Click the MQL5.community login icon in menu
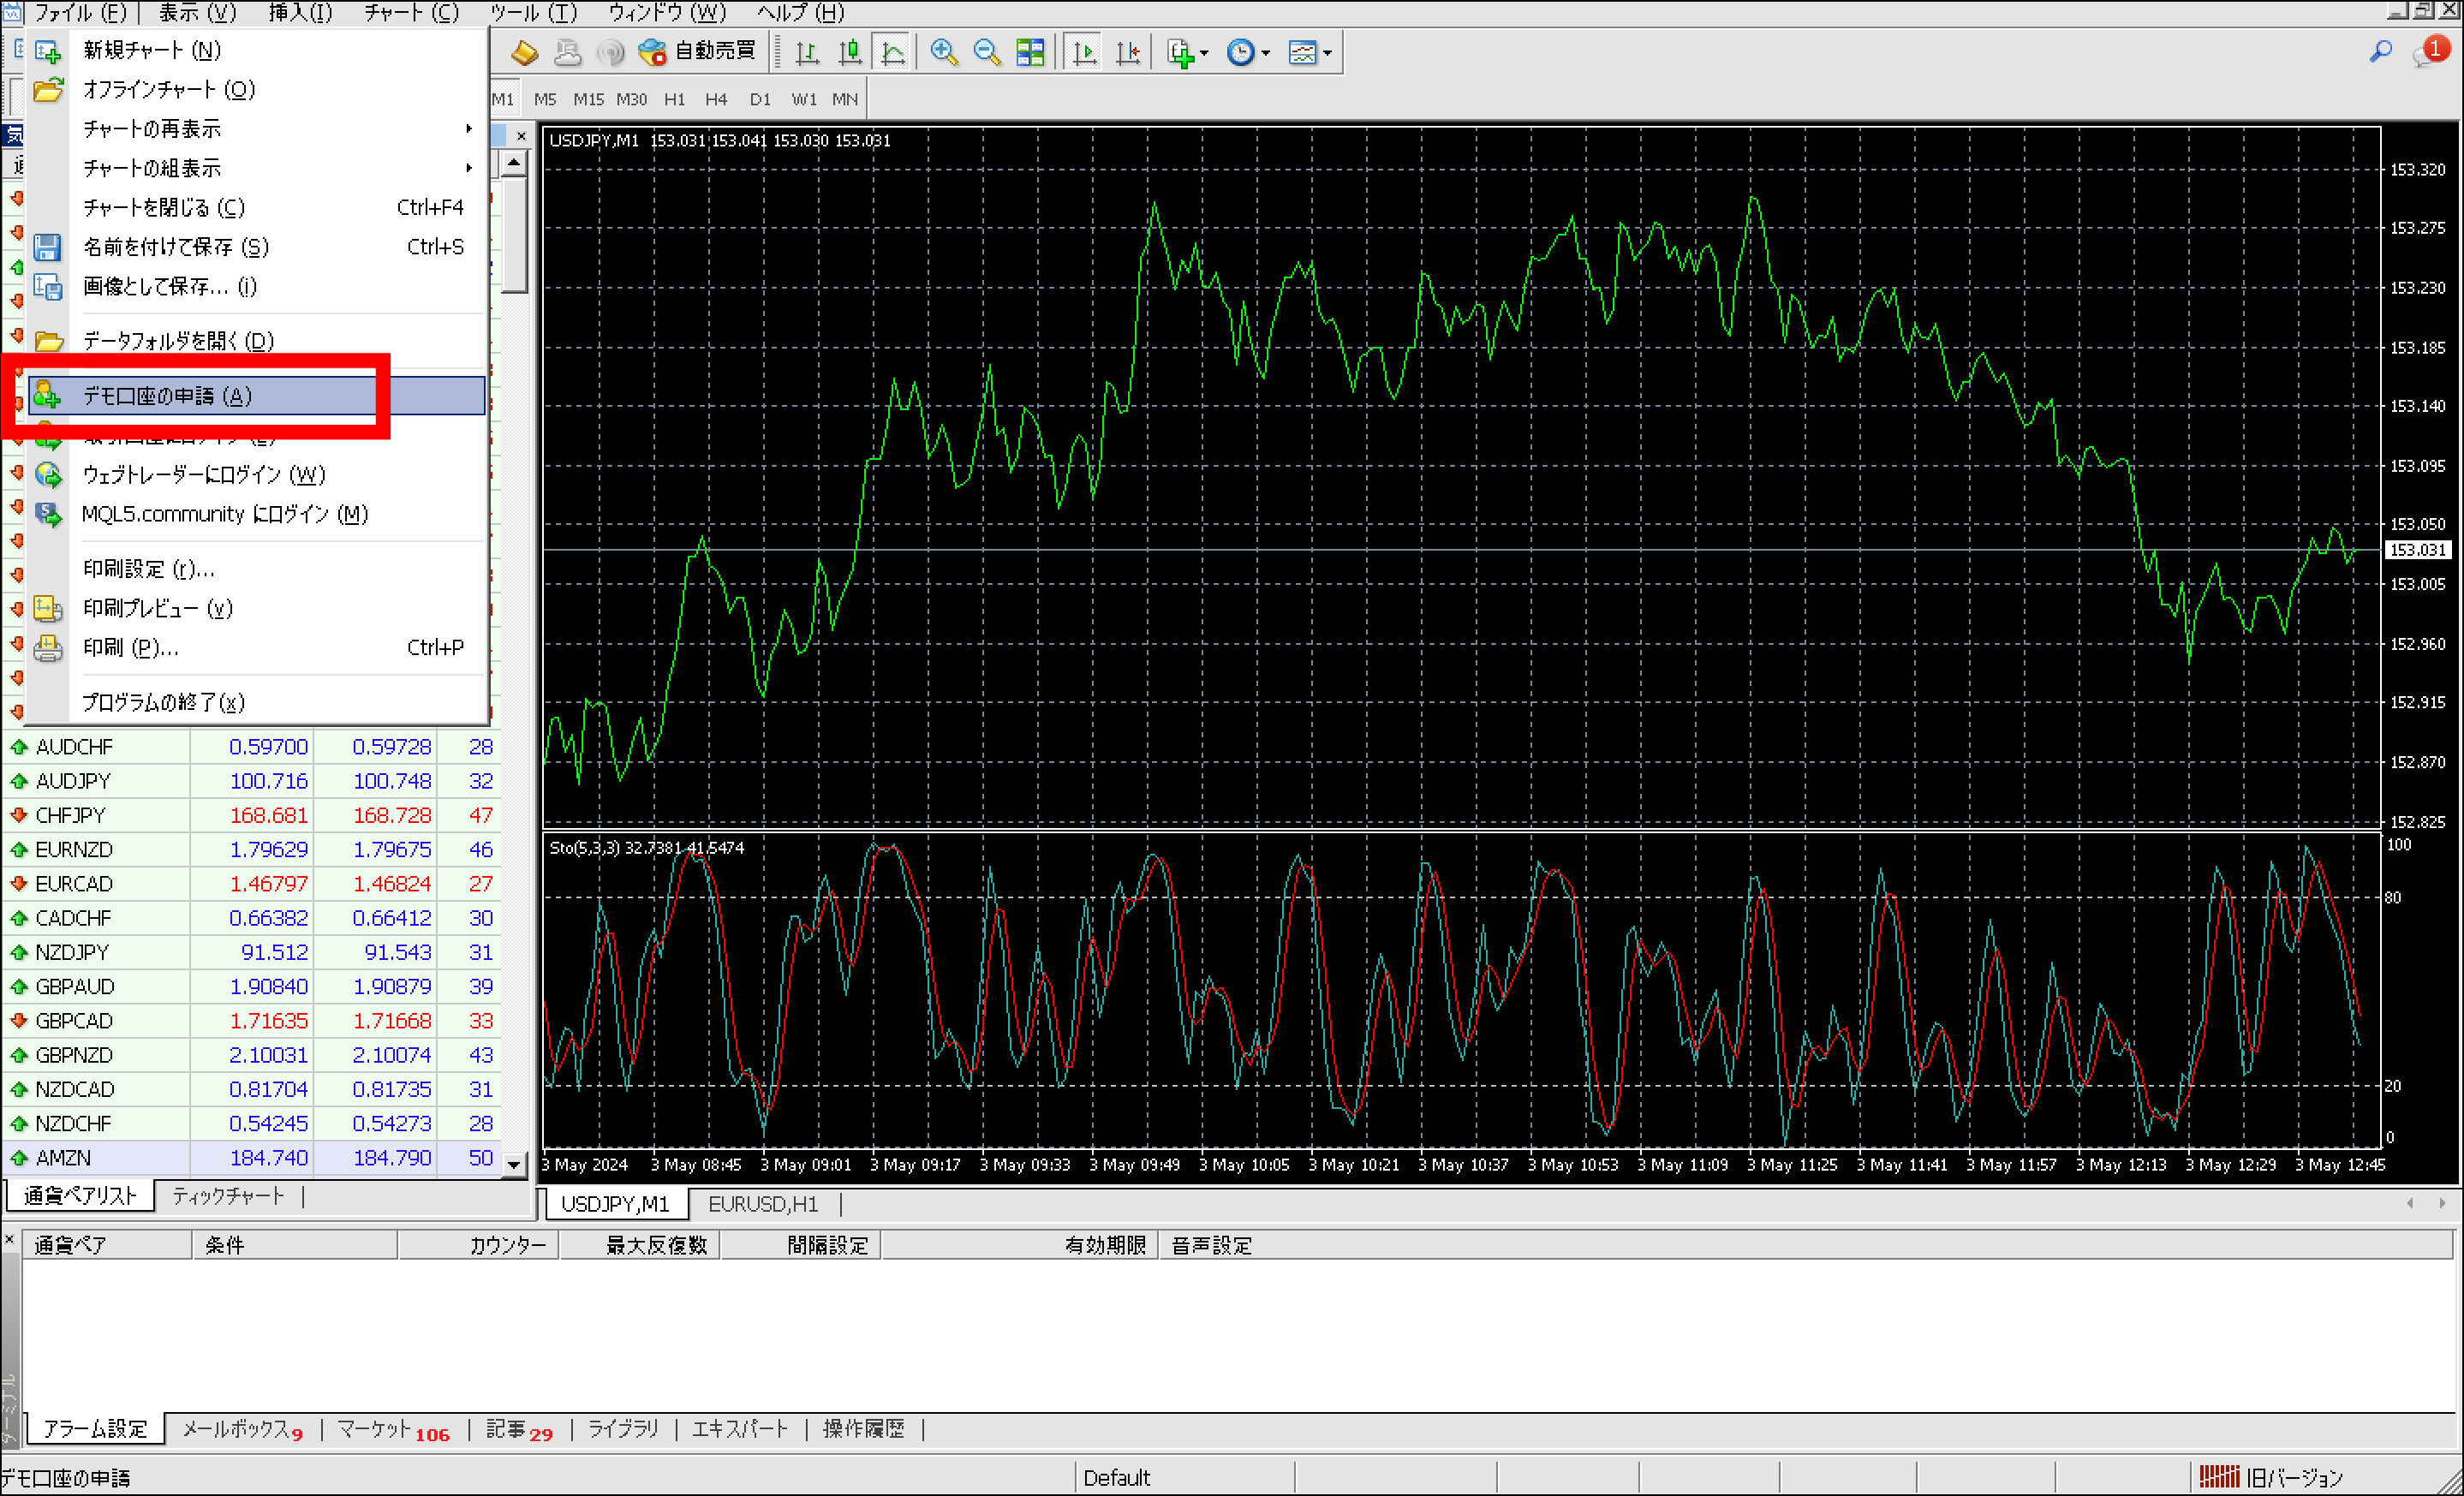The image size is (2464, 1496). tap(47, 514)
